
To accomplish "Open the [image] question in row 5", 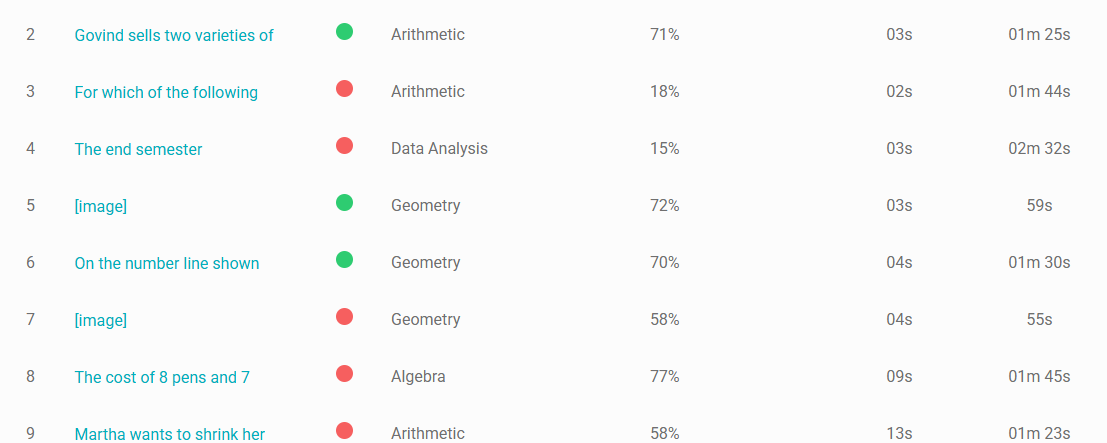I will point(100,206).
